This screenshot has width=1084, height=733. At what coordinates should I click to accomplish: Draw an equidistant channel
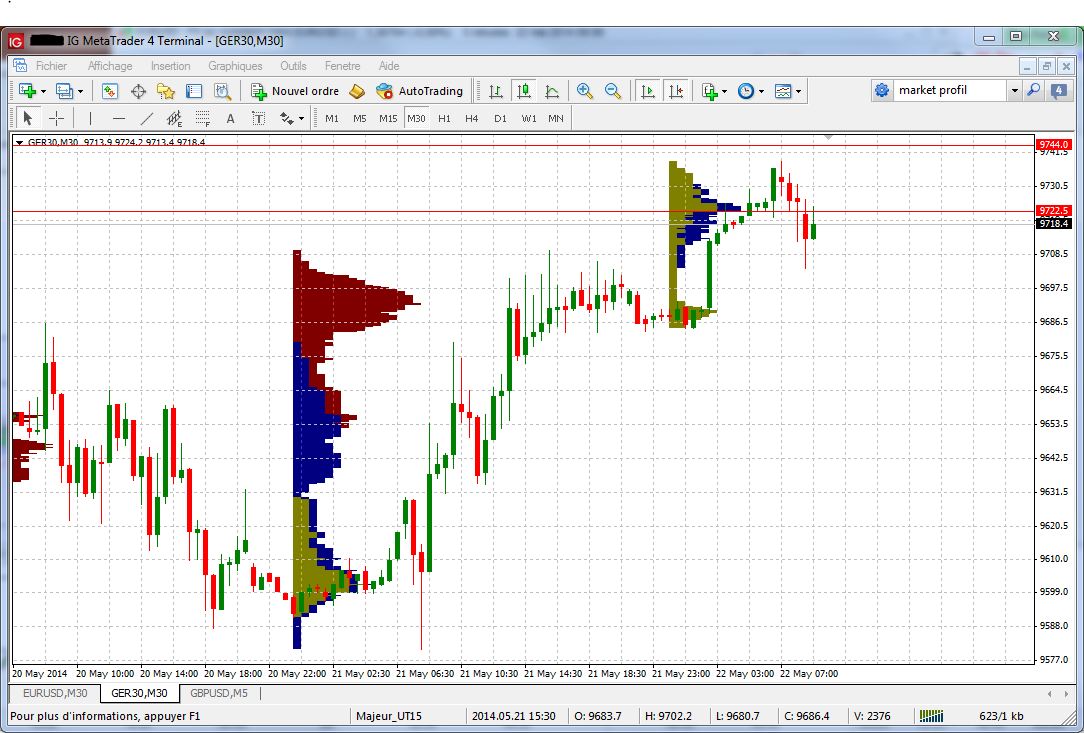(174, 118)
